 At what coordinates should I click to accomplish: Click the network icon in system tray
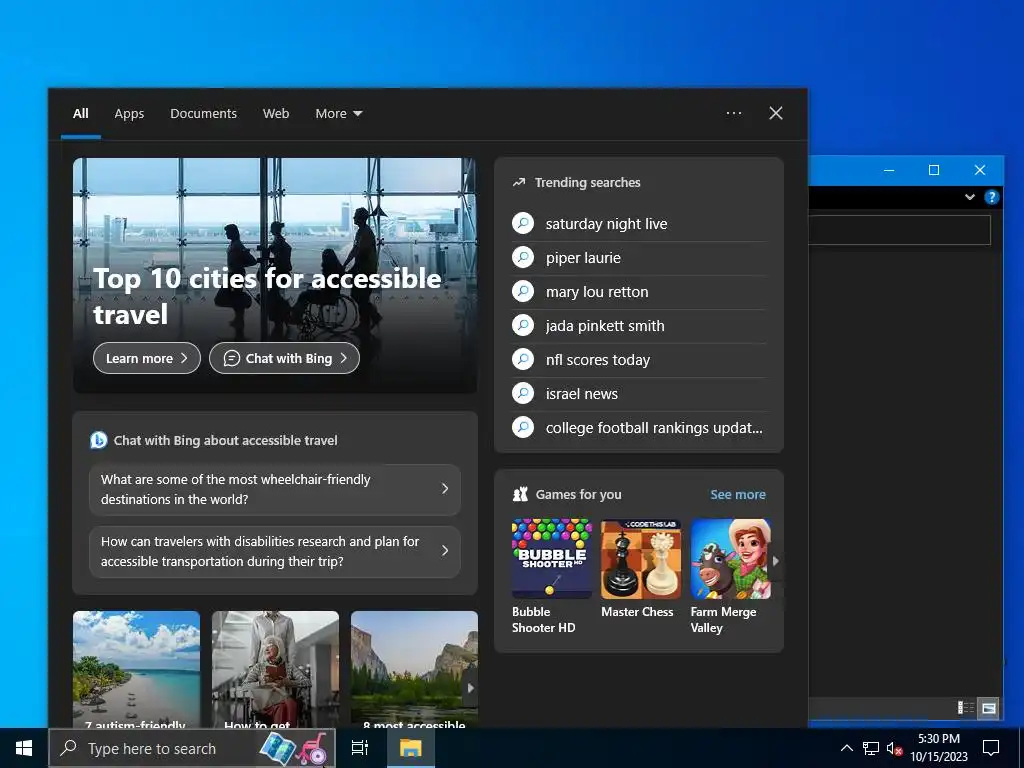[x=871, y=748]
